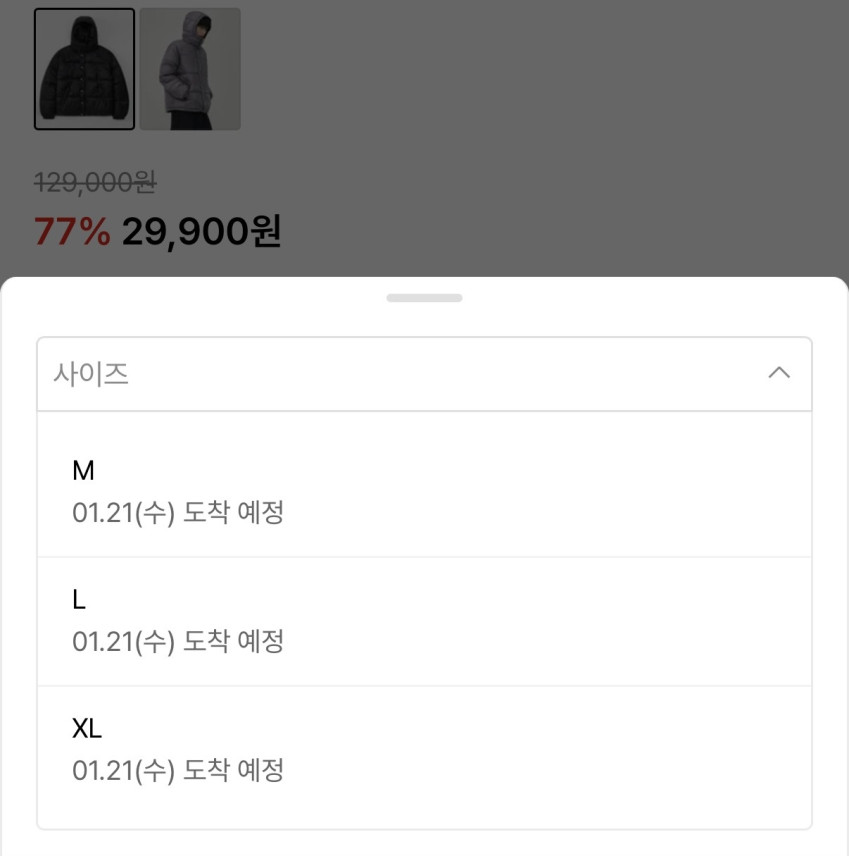Image resolution: width=849 pixels, height=856 pixels.
Task: Choose size L option
Action: coord(80,599)
